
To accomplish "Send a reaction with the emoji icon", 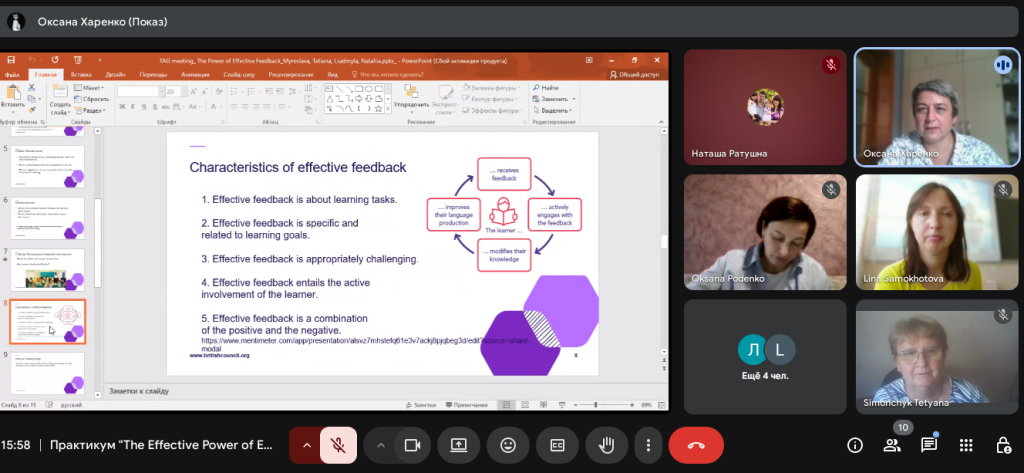I will tap(507, 445).
